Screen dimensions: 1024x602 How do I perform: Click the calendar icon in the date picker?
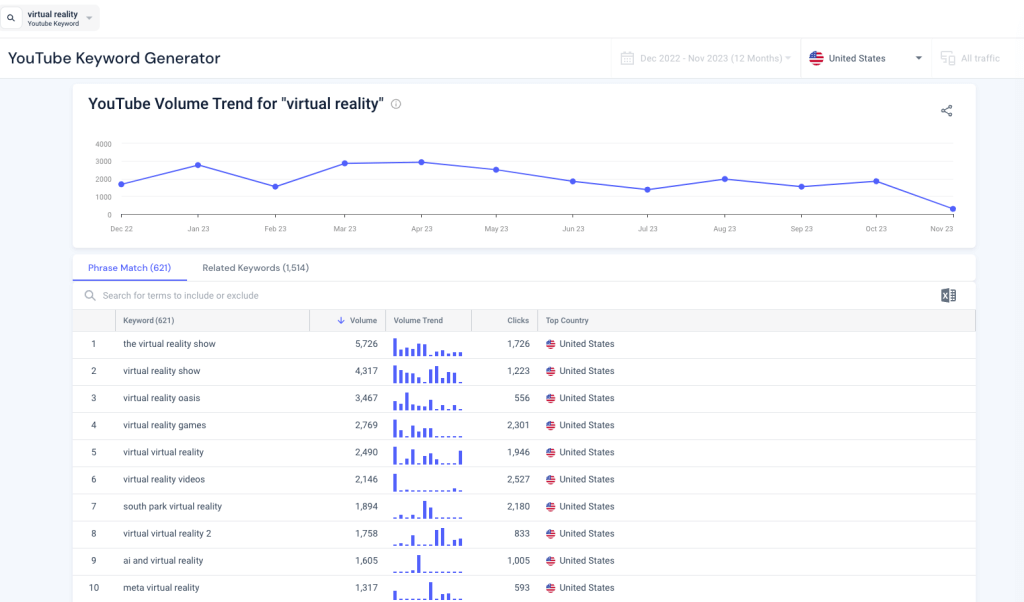625,58
